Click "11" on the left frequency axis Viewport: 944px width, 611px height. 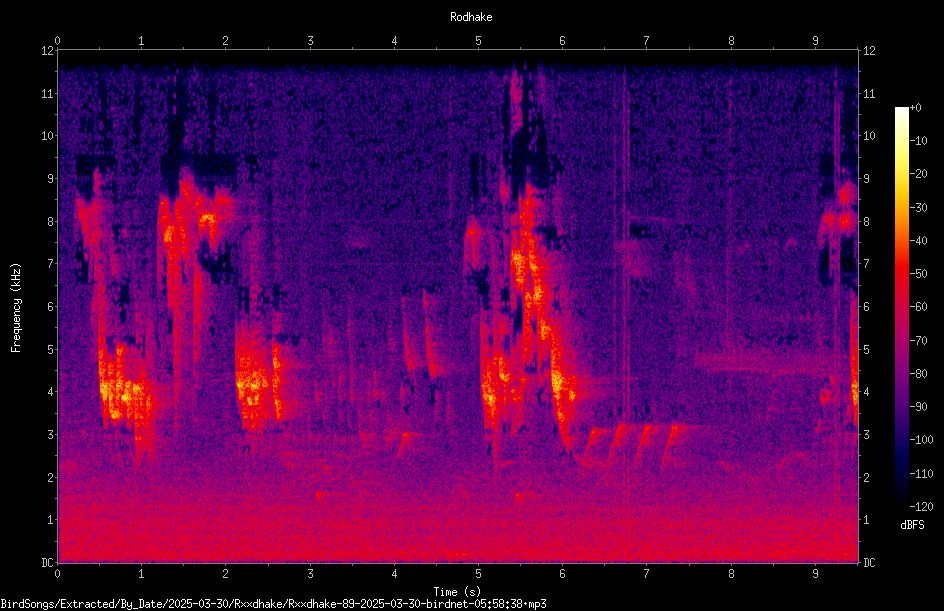(x=47, y=93)
